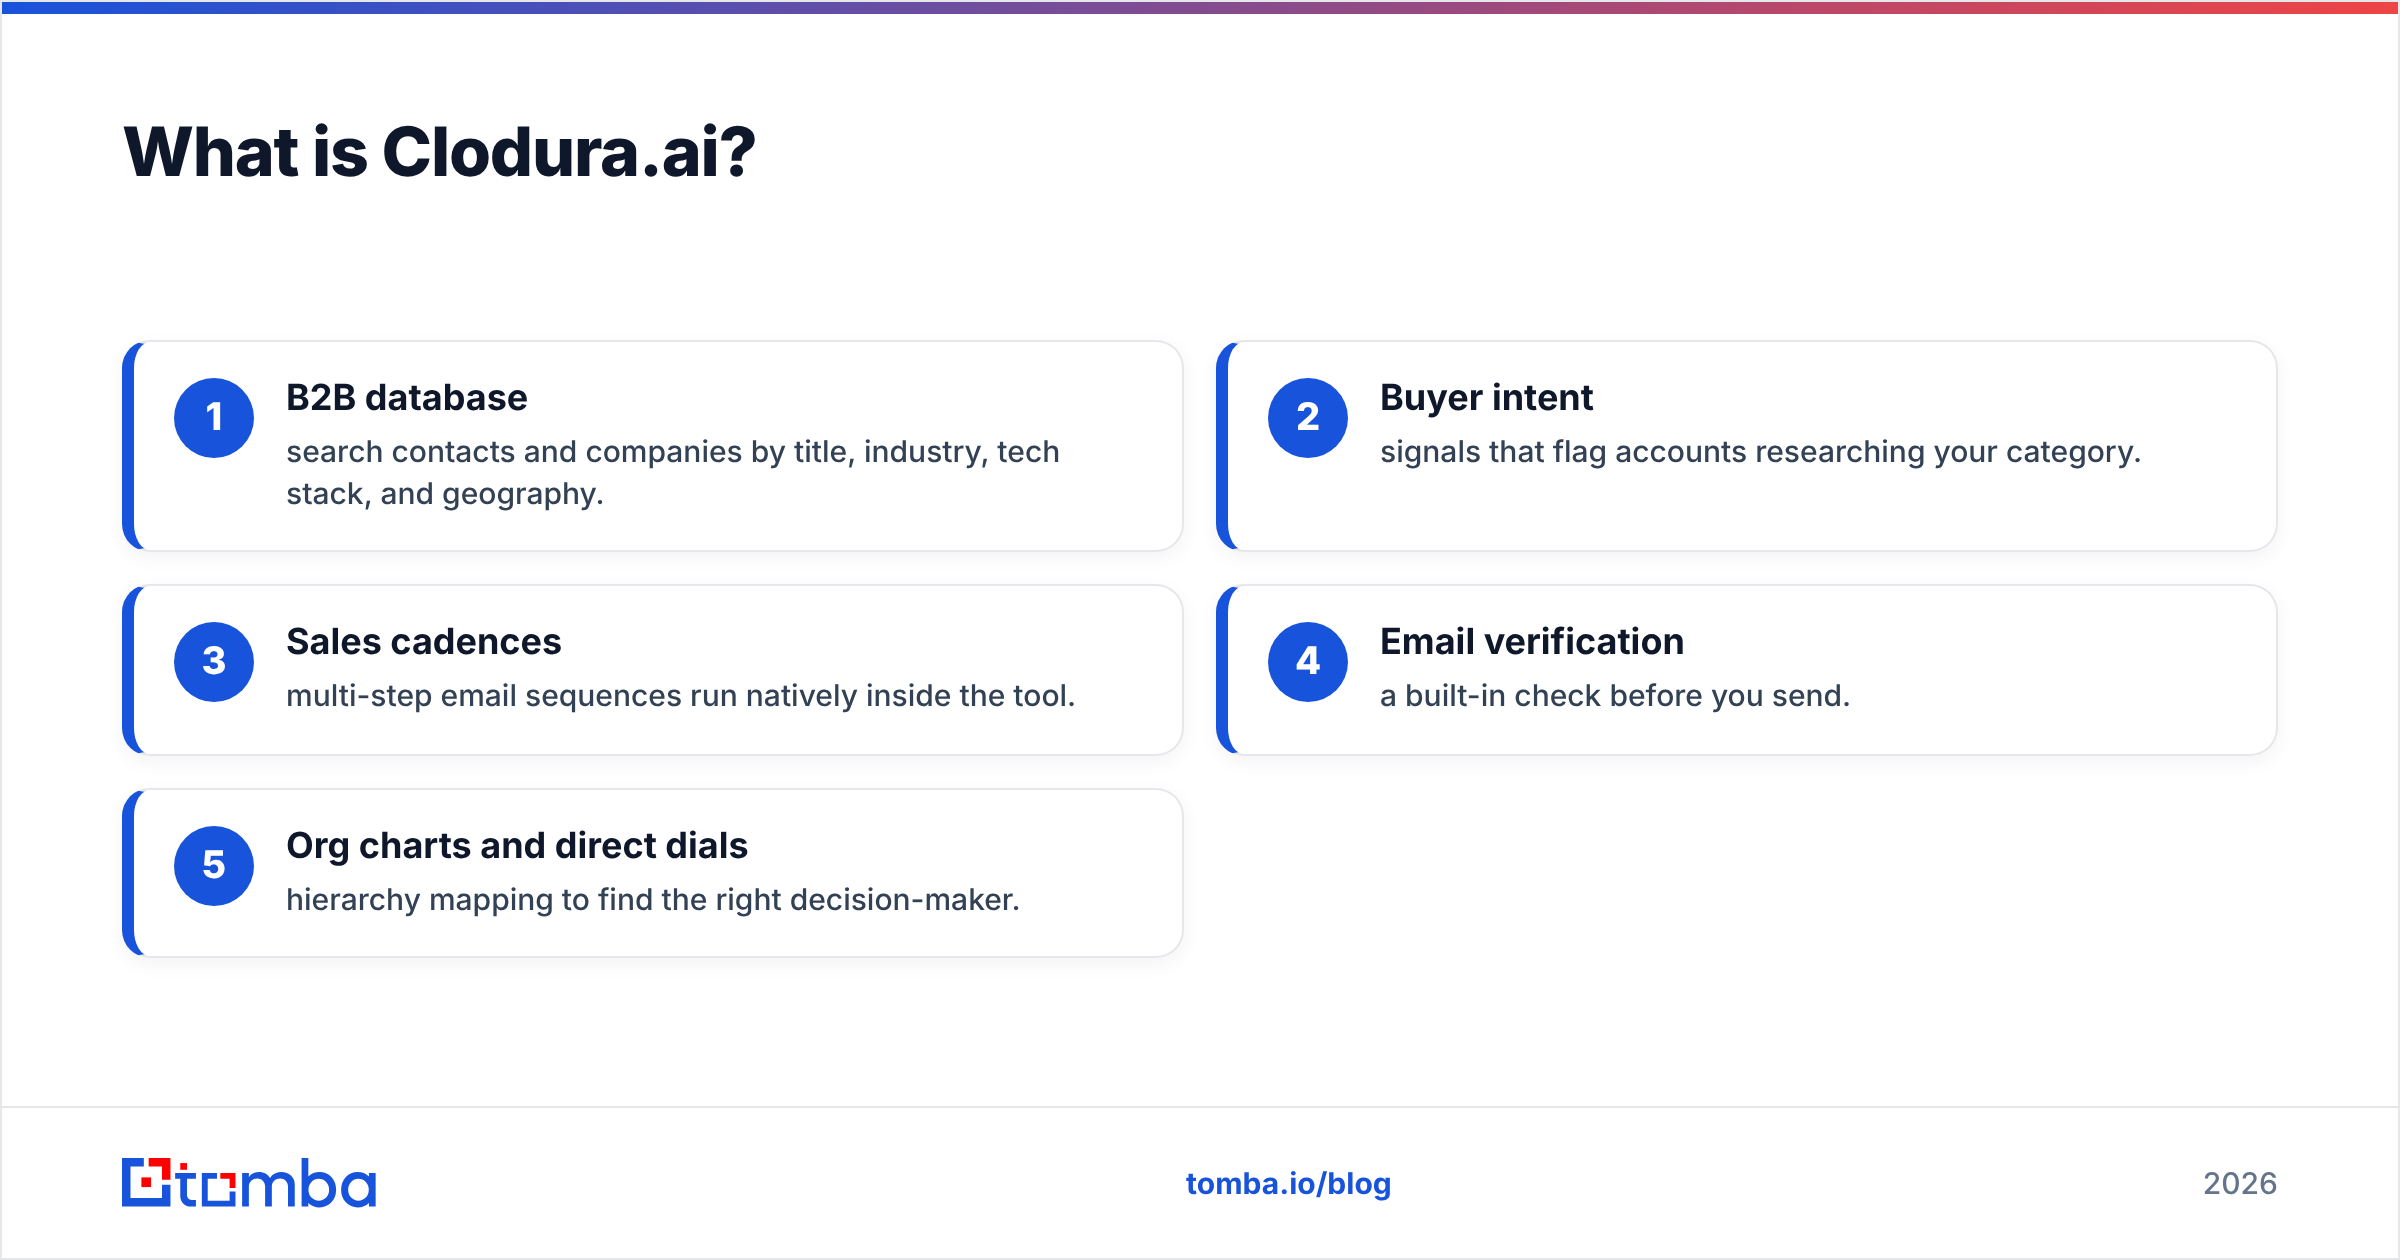This screenshot has width=2400, height=1260.
Task: Click the 'signals that flag accounts' description
Action: click(1760, 452)
